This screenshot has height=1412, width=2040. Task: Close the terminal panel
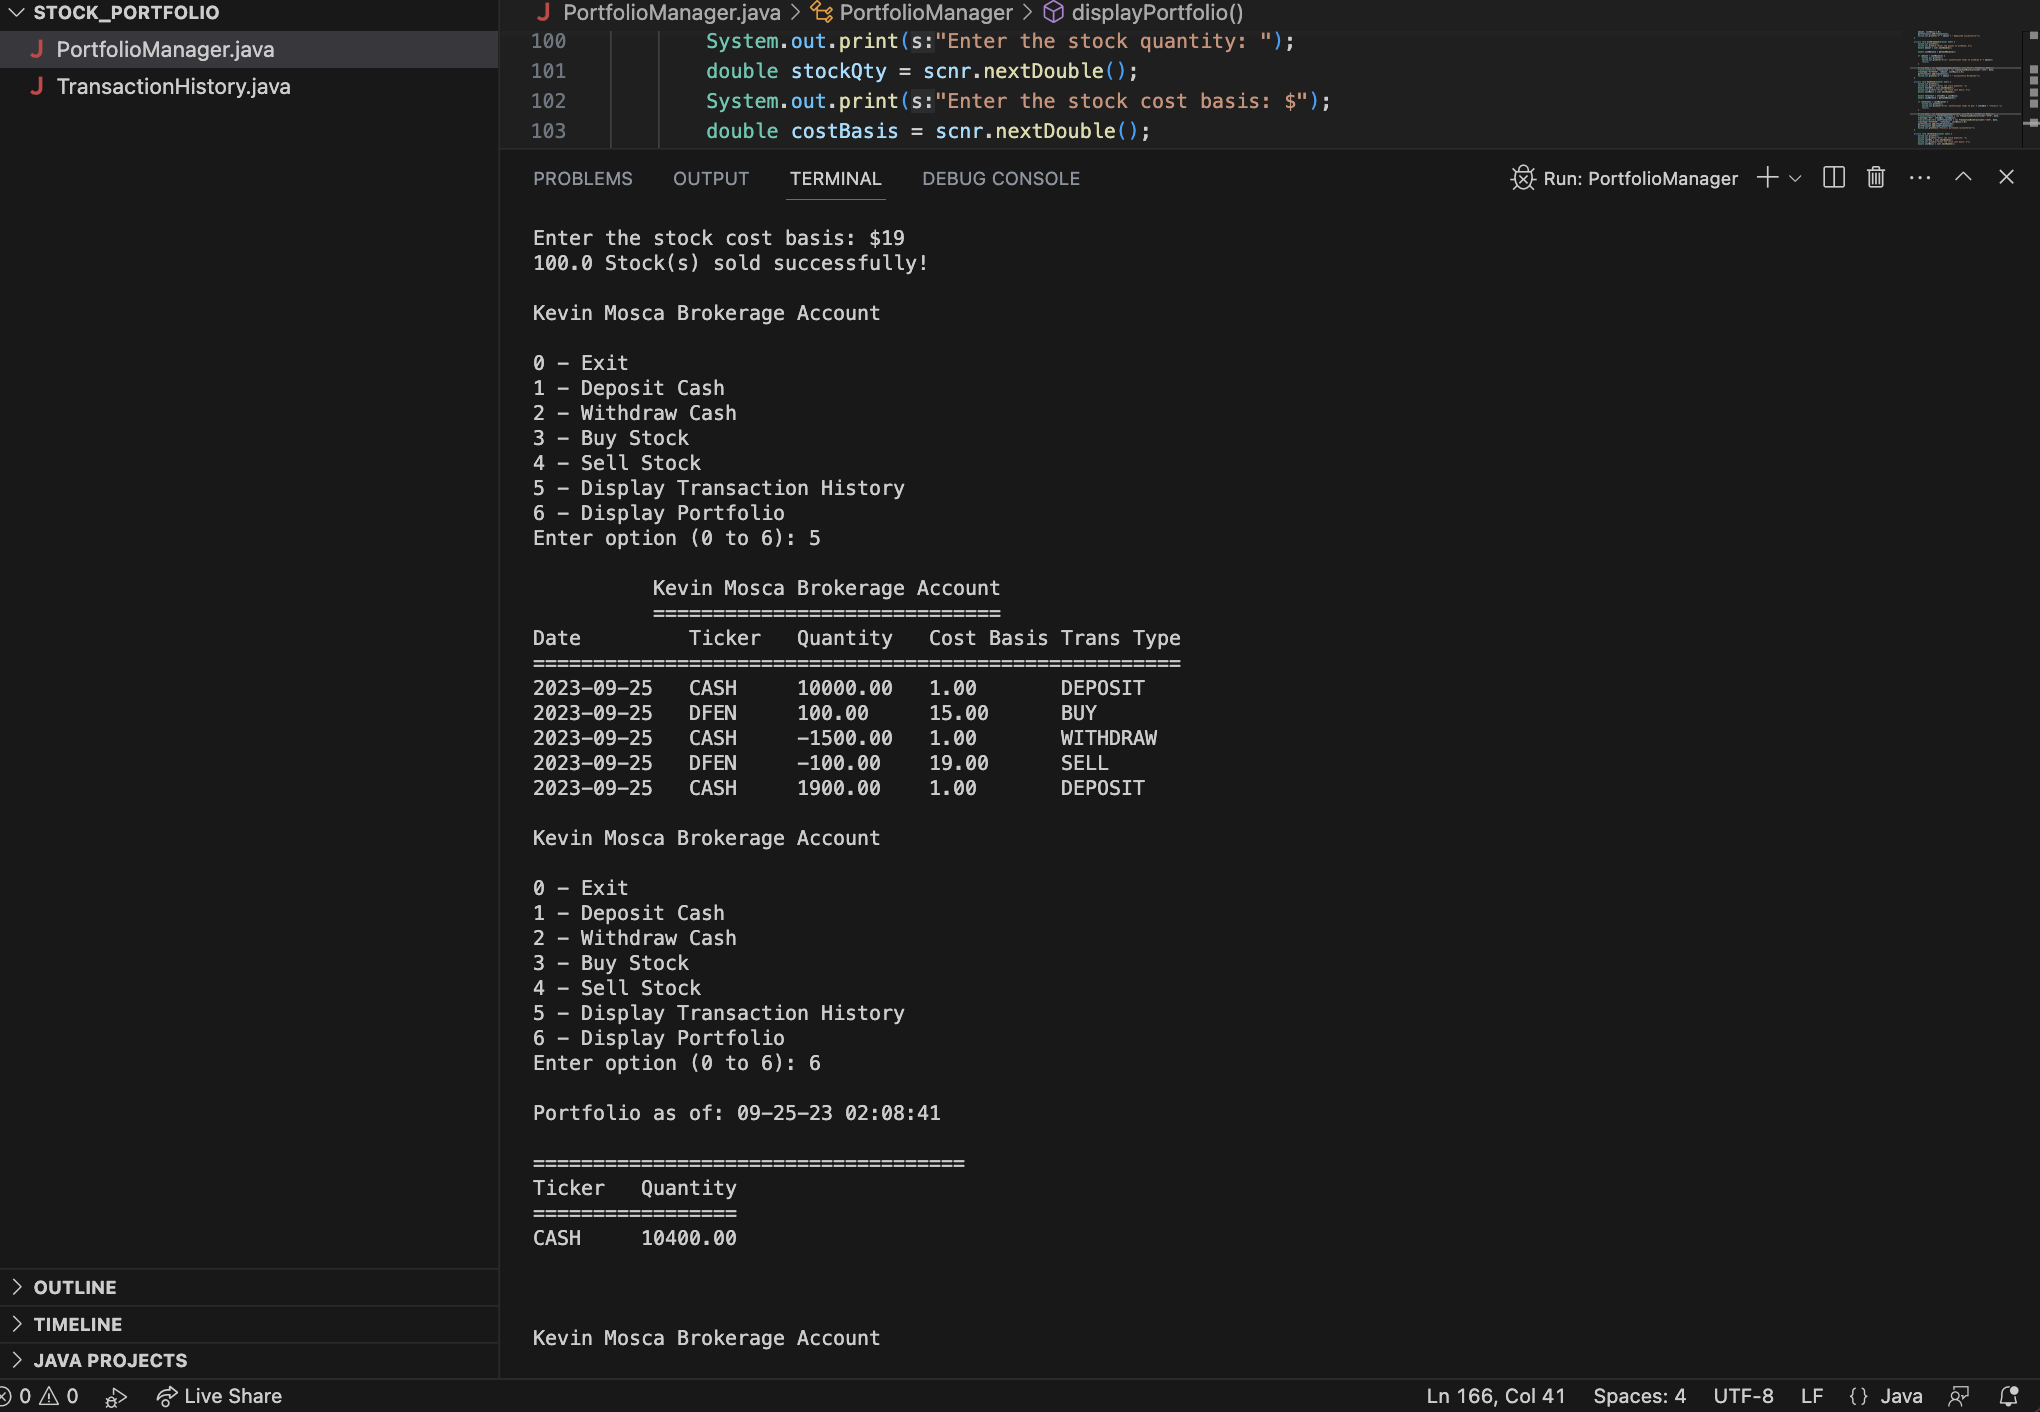[2006, 177]
